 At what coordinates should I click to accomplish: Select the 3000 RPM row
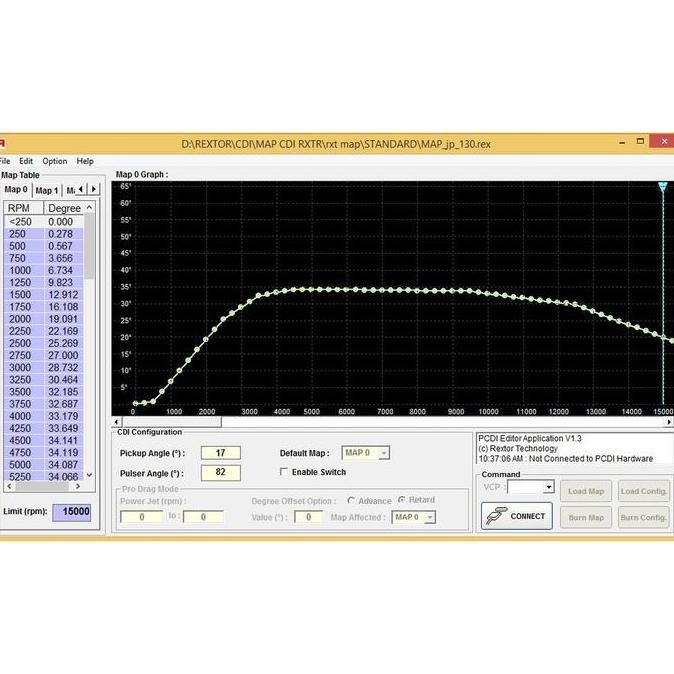point(44,368)
